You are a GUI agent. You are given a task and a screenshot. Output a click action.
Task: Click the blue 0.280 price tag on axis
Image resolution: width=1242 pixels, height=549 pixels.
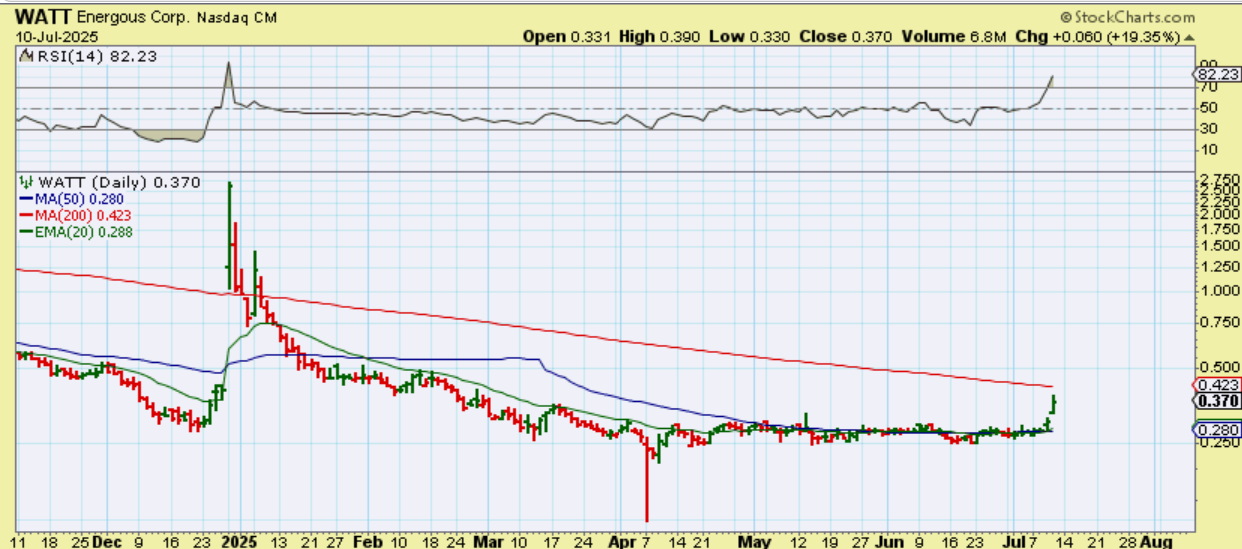coord(1217,430)
